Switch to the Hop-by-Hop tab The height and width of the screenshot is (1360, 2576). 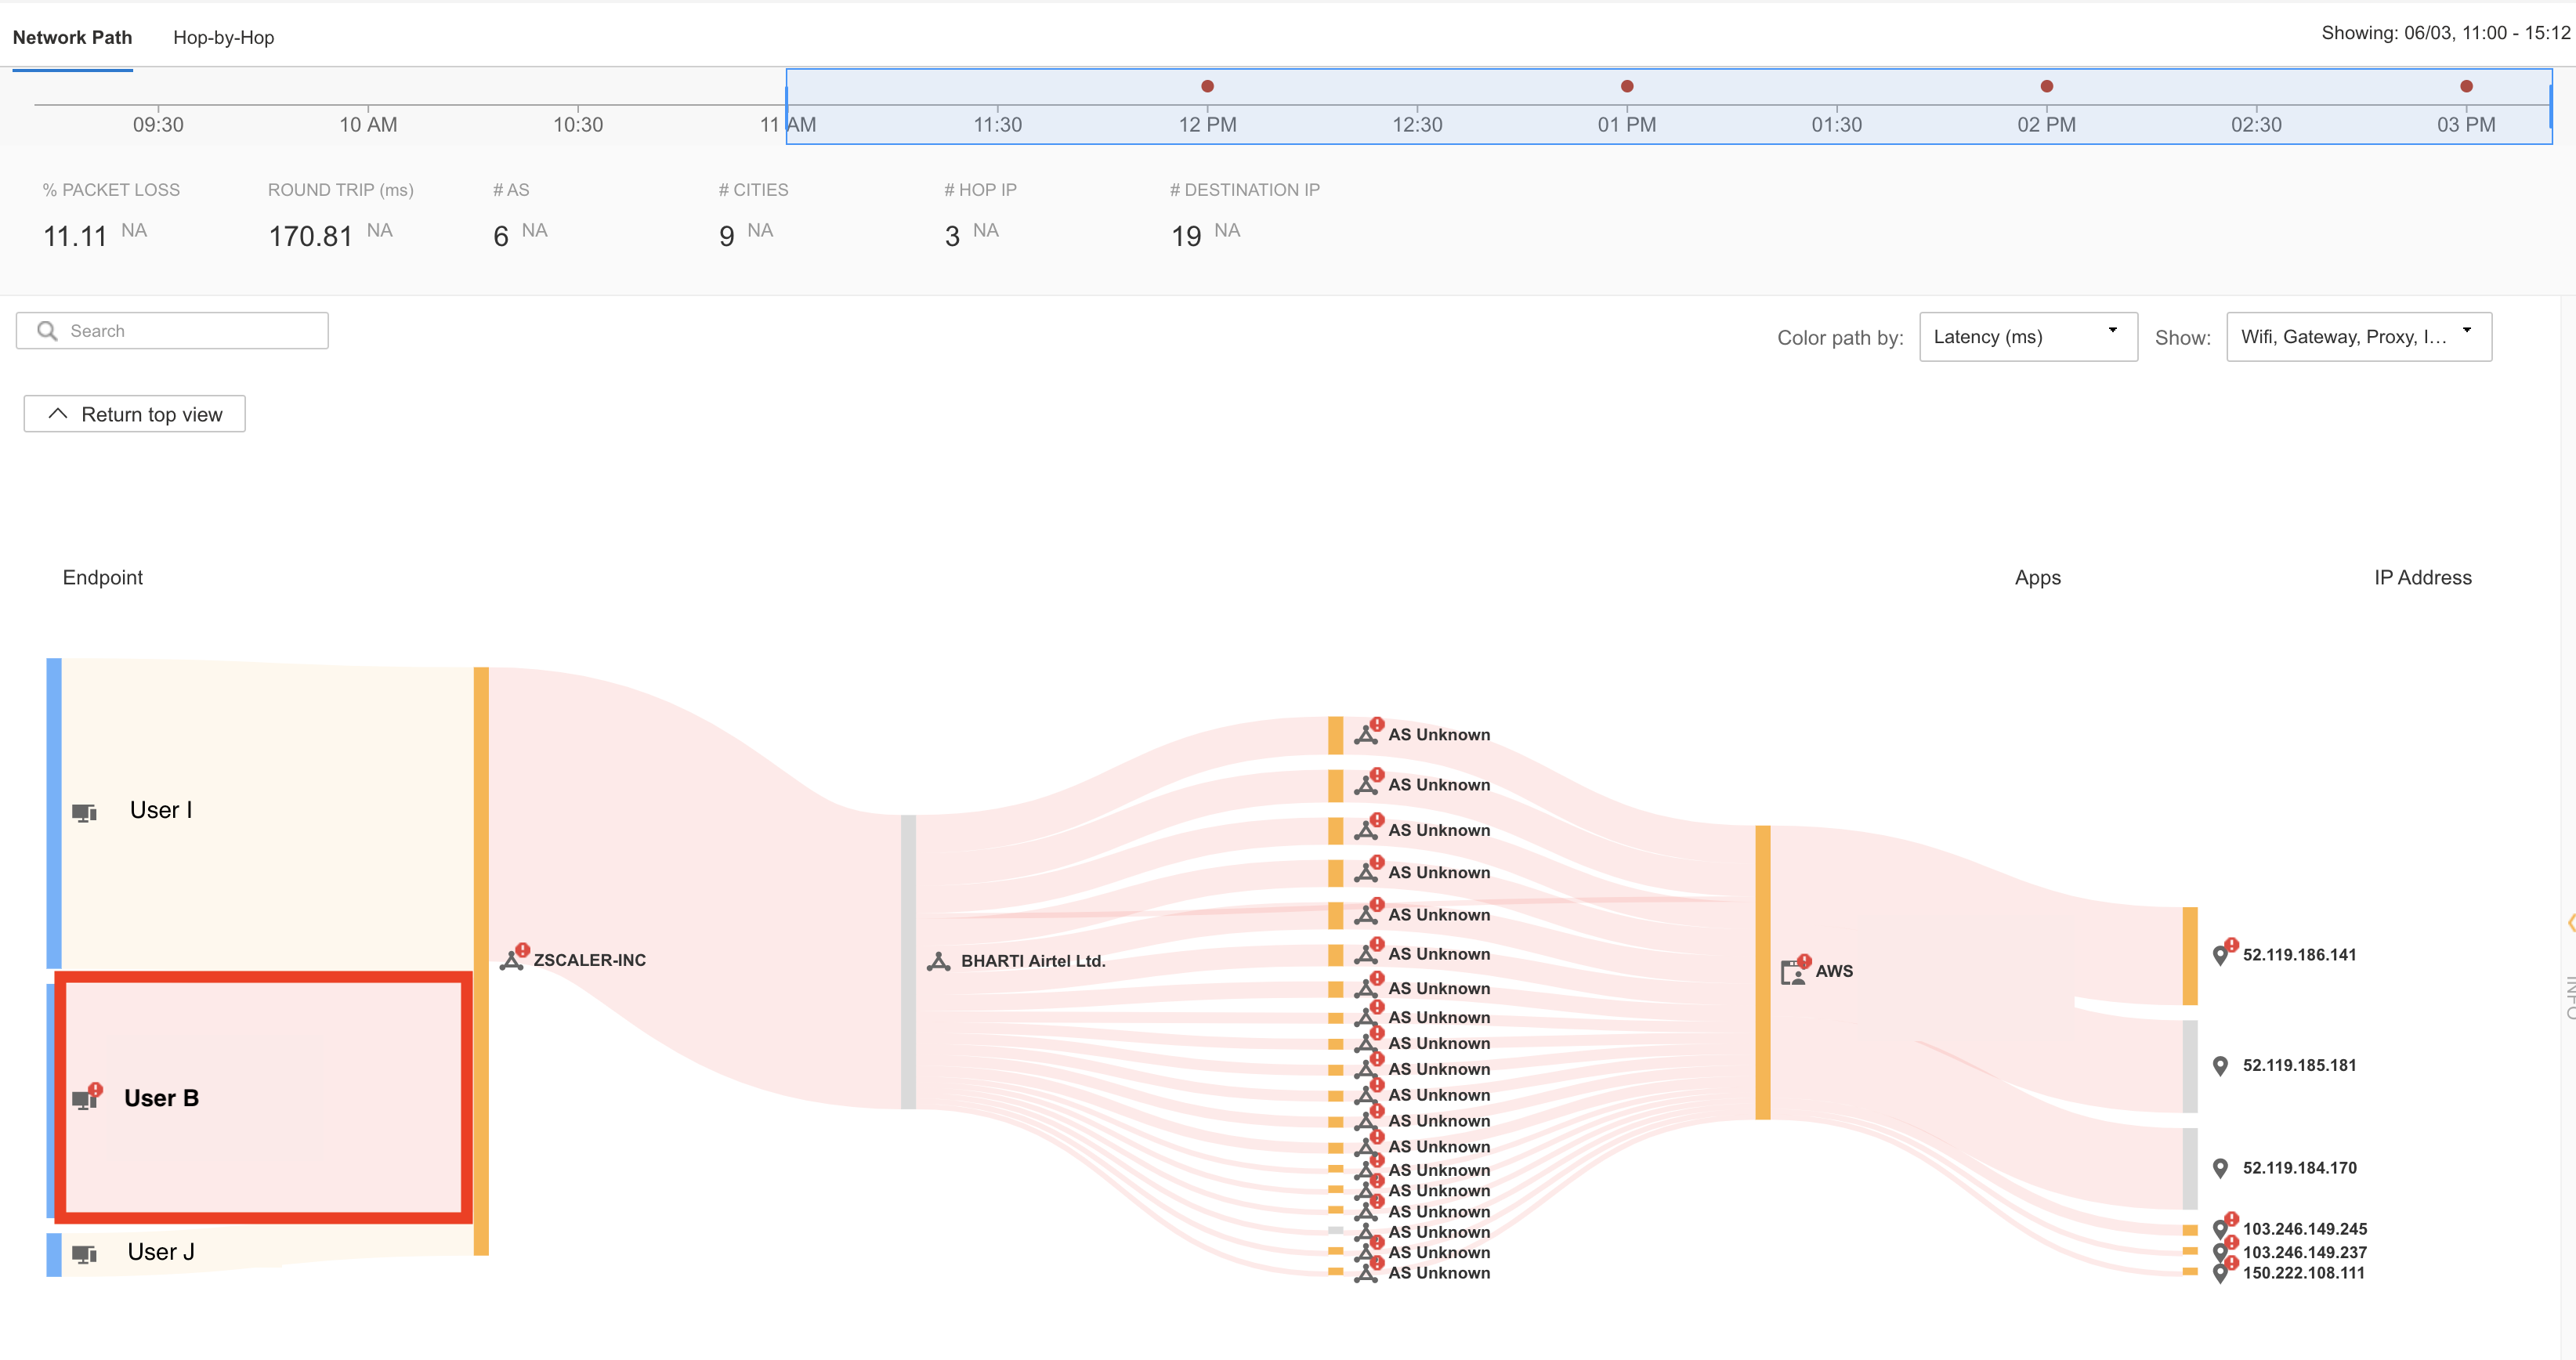pyautogui.click(x=223, y=38)
